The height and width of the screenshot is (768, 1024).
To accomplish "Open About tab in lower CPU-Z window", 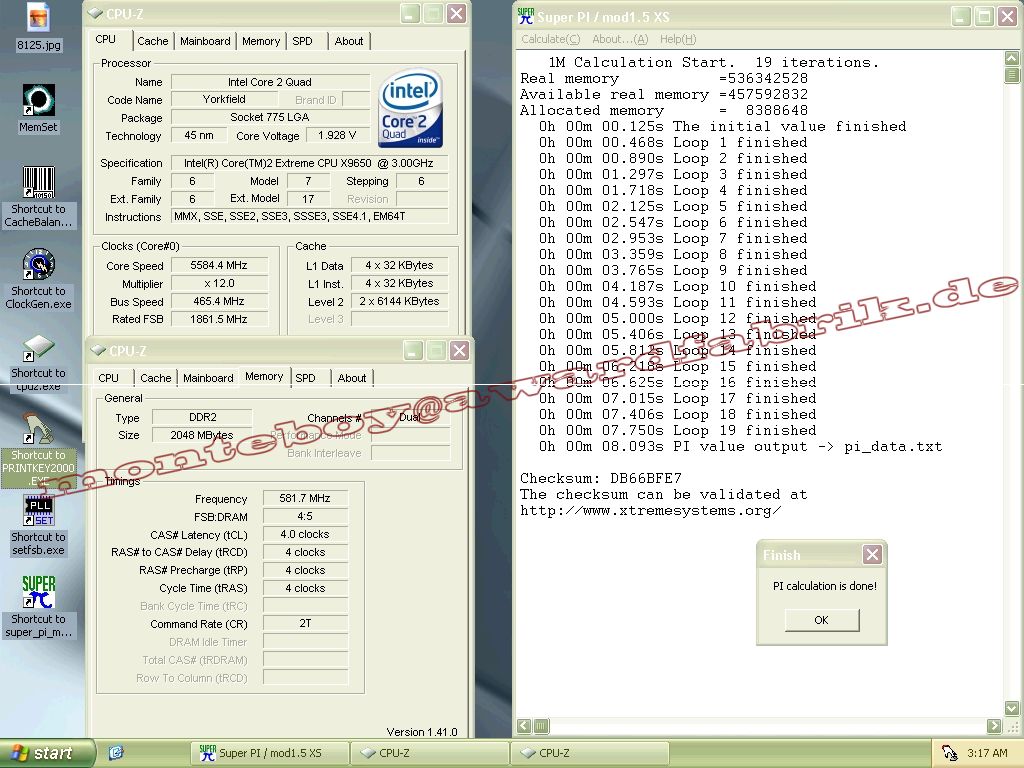I will click(x=352, y=378).
